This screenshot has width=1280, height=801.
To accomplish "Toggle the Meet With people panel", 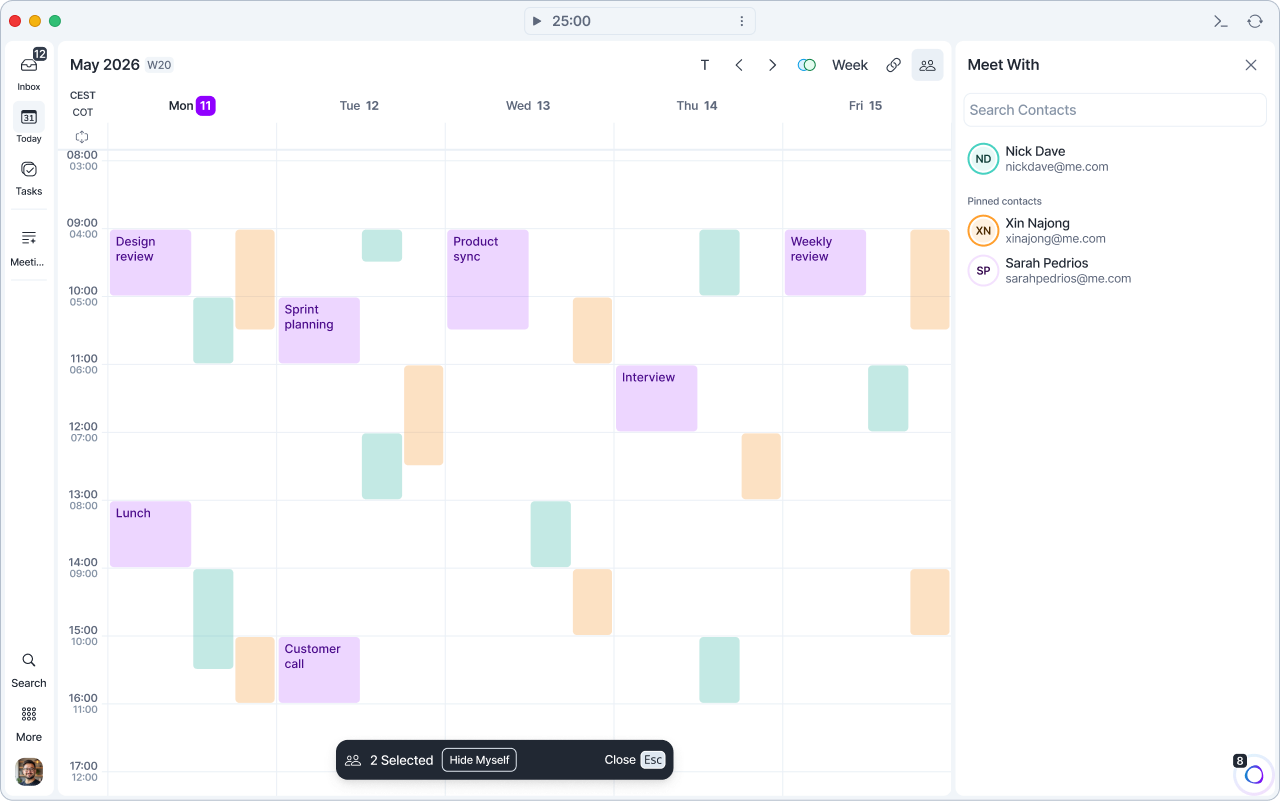I will coord(927,65).
